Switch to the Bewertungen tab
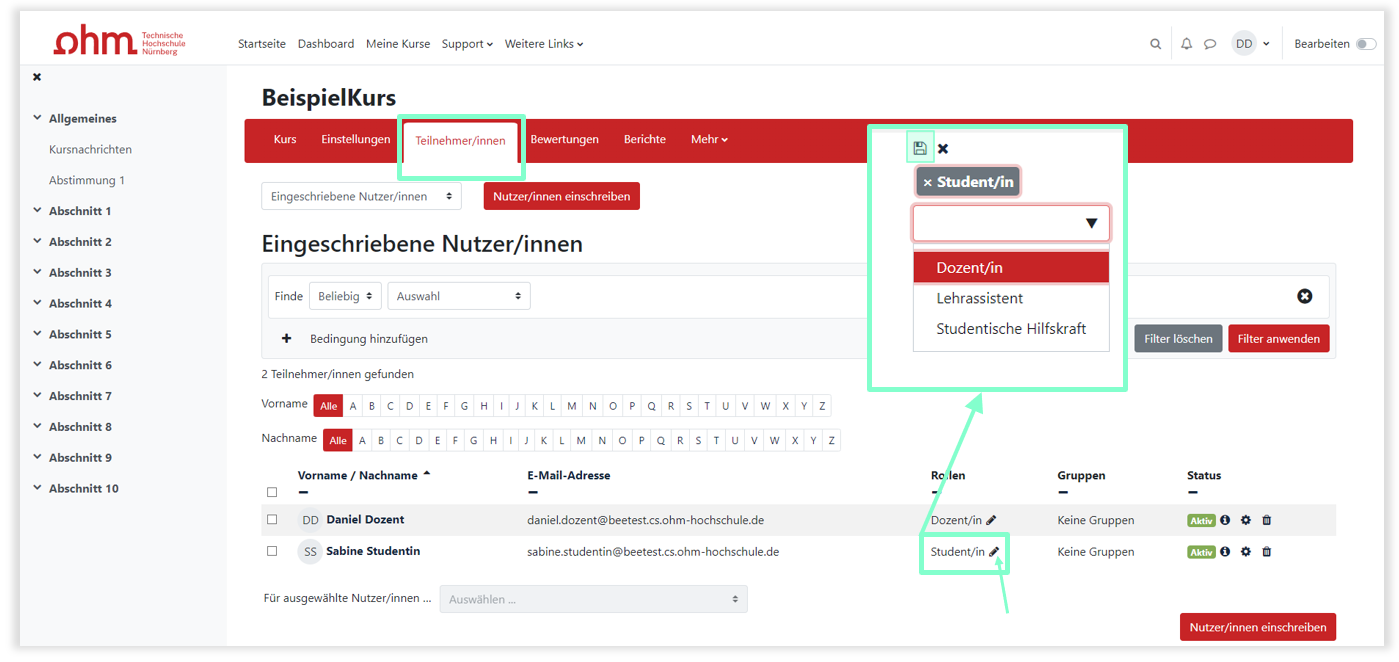 click(564, 140)
